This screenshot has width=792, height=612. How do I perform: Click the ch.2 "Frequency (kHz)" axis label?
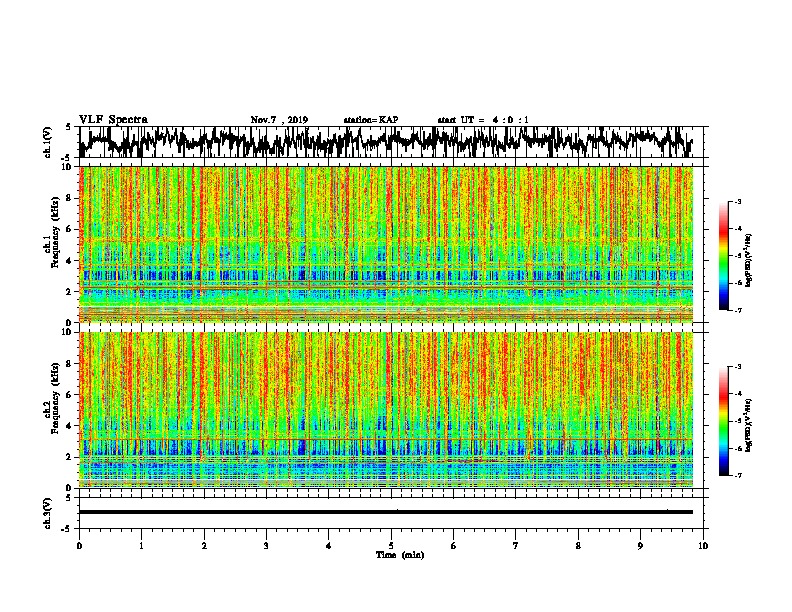[x=55, y=398]
